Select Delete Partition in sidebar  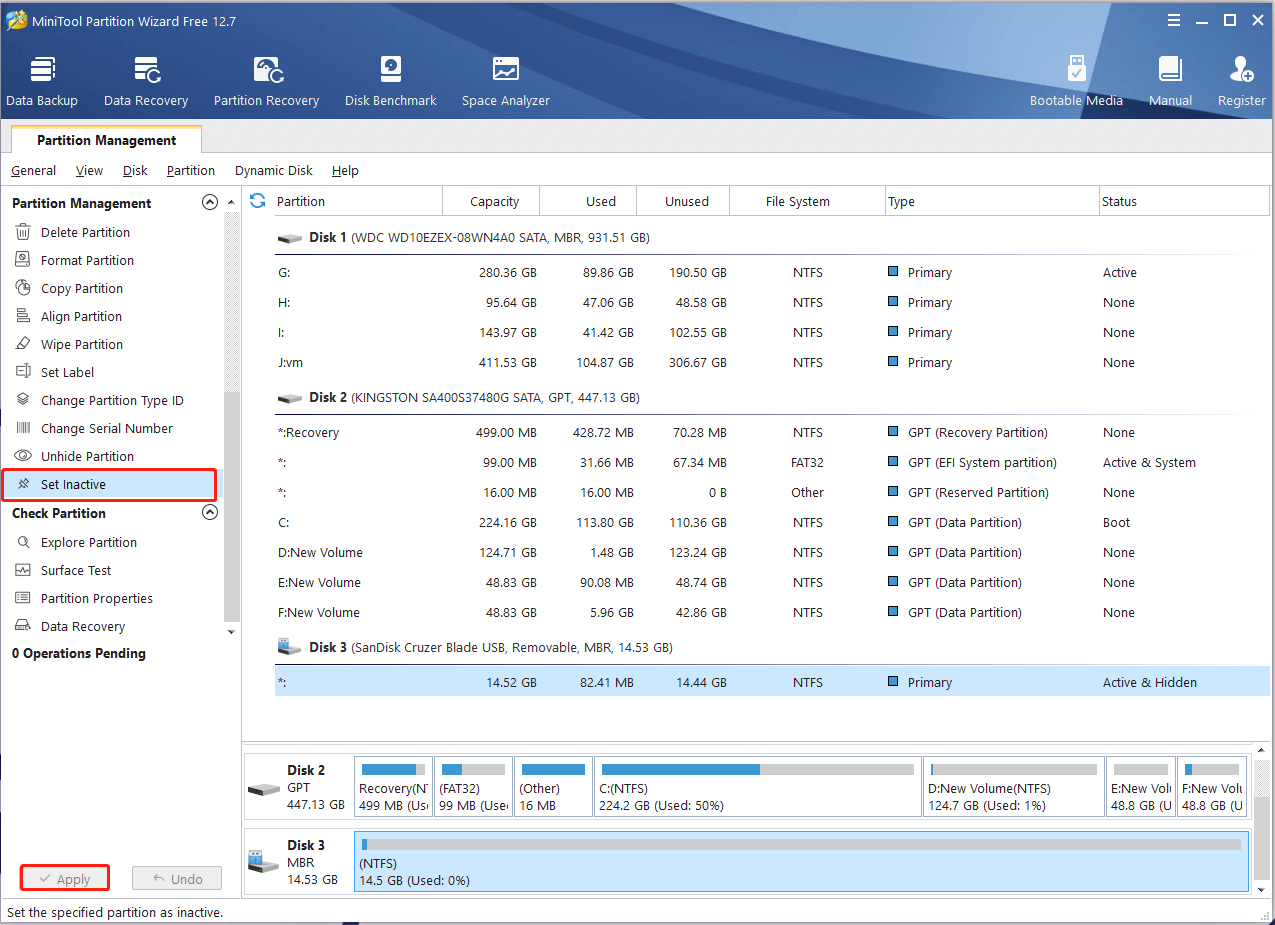pyautogui.click(x=85, y=232)
